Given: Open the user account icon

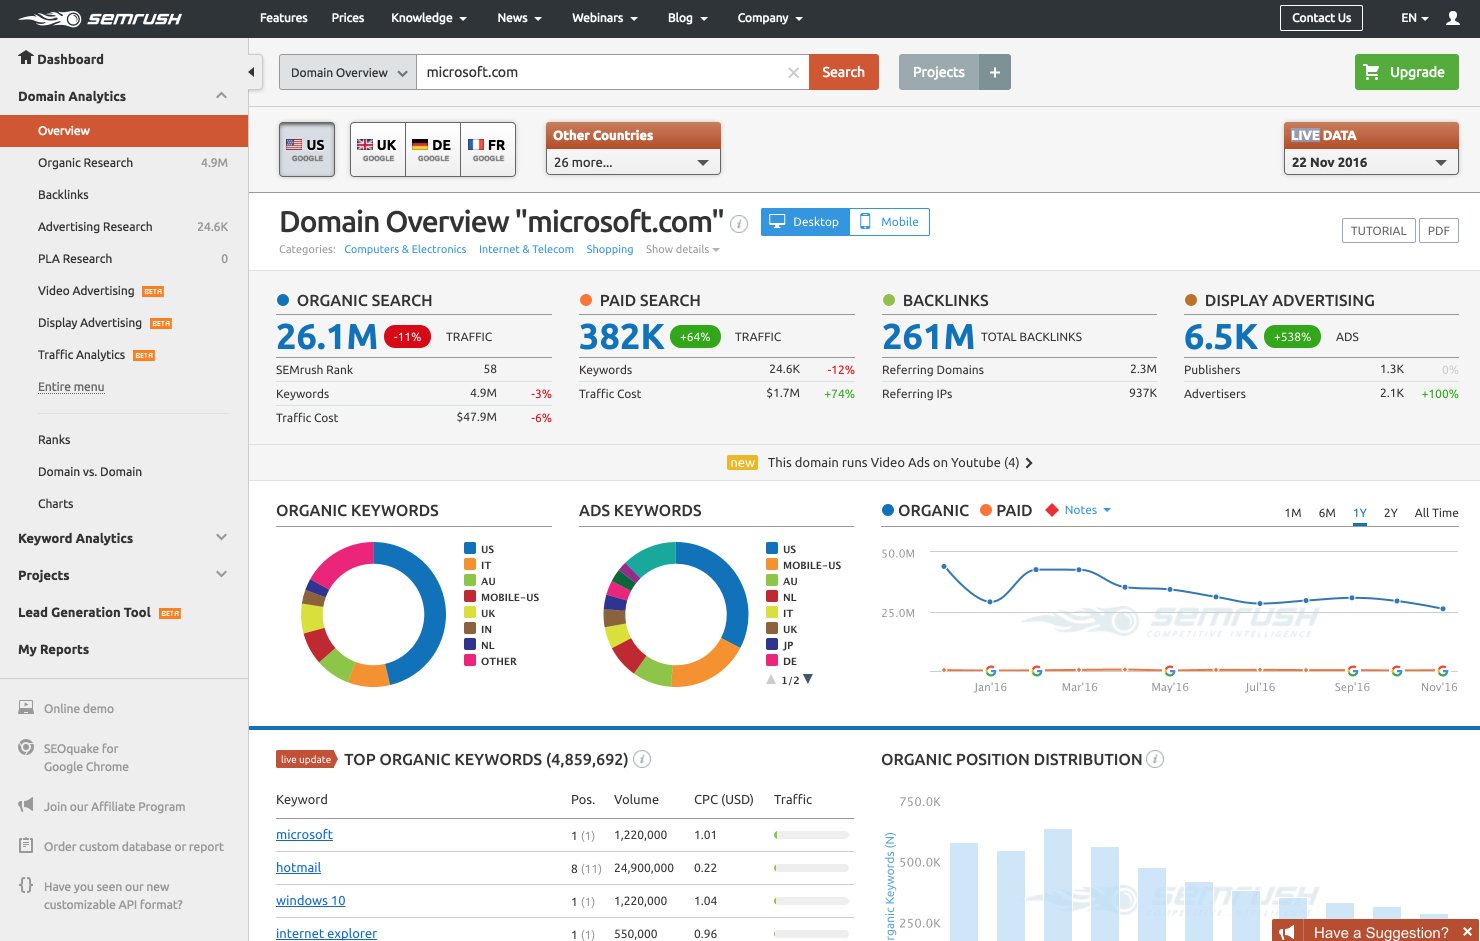Looking at the screenshot, I should pos(1453,18).
